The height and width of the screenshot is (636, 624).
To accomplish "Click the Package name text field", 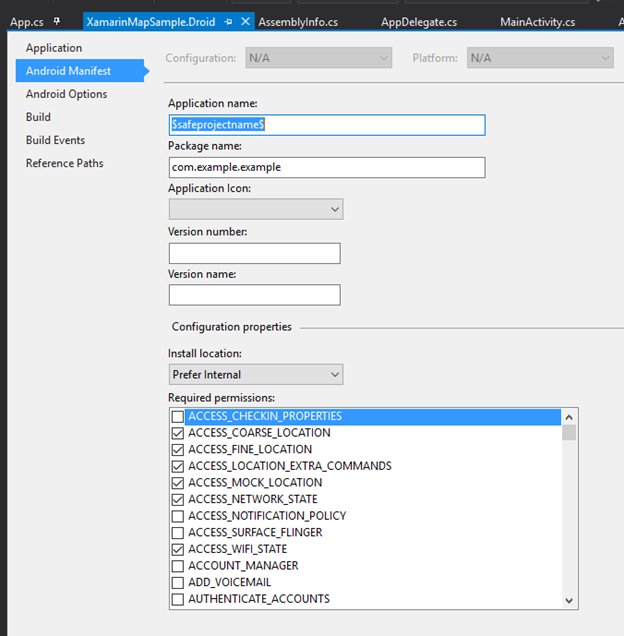I will tap(327, 168).
